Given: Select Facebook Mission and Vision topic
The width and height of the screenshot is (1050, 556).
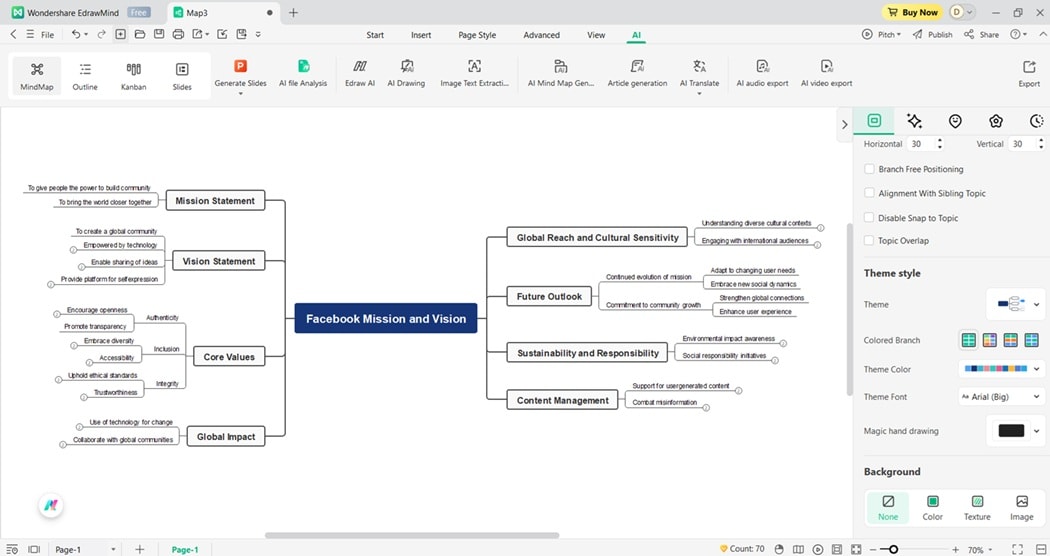Looking at the screenshot, I should [x=386, y=318].
